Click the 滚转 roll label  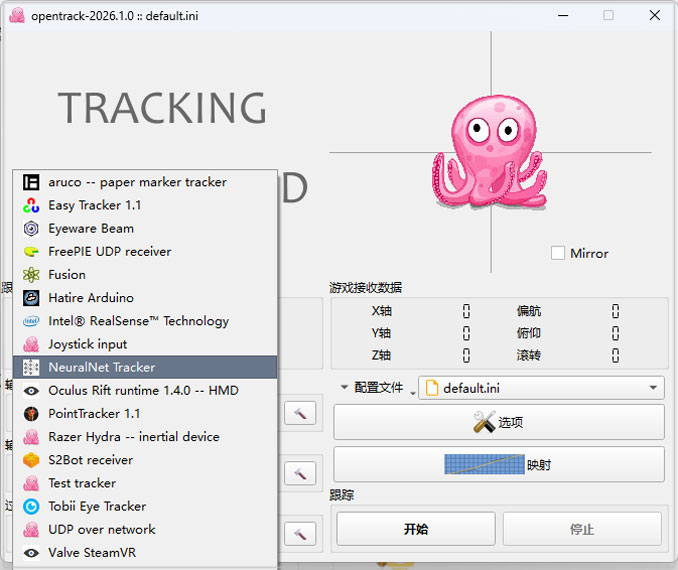point(528,355)
